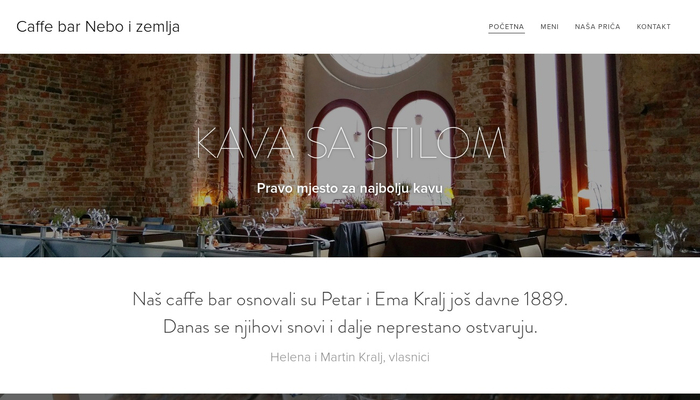
Task: Click the green potted plant on the right windowsill
Action: point(545,203)
